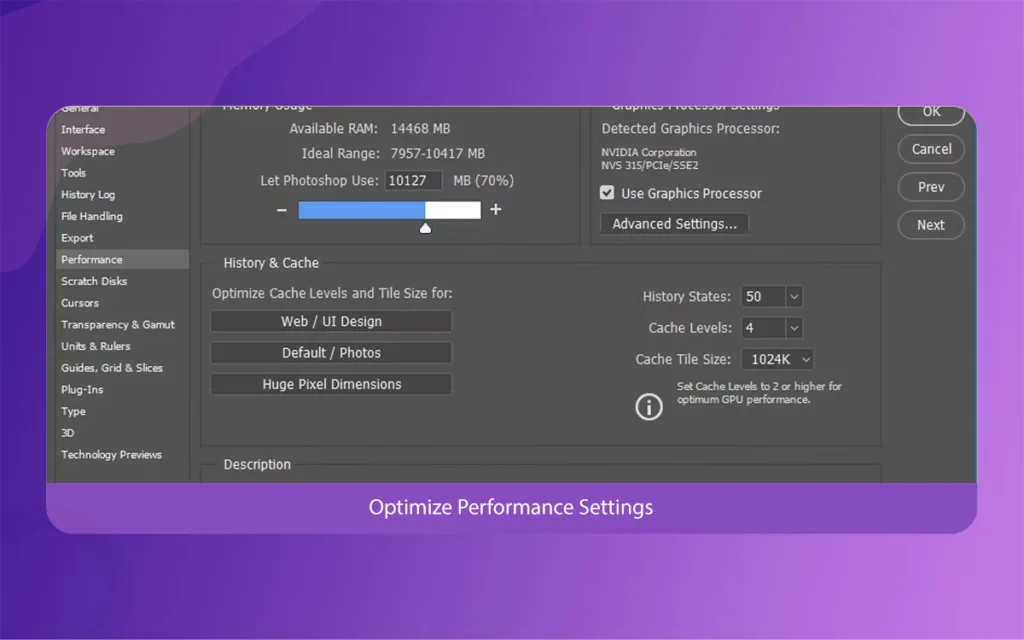
Task: Apply the Default / Photos cache preset
Action: [331, 353]
